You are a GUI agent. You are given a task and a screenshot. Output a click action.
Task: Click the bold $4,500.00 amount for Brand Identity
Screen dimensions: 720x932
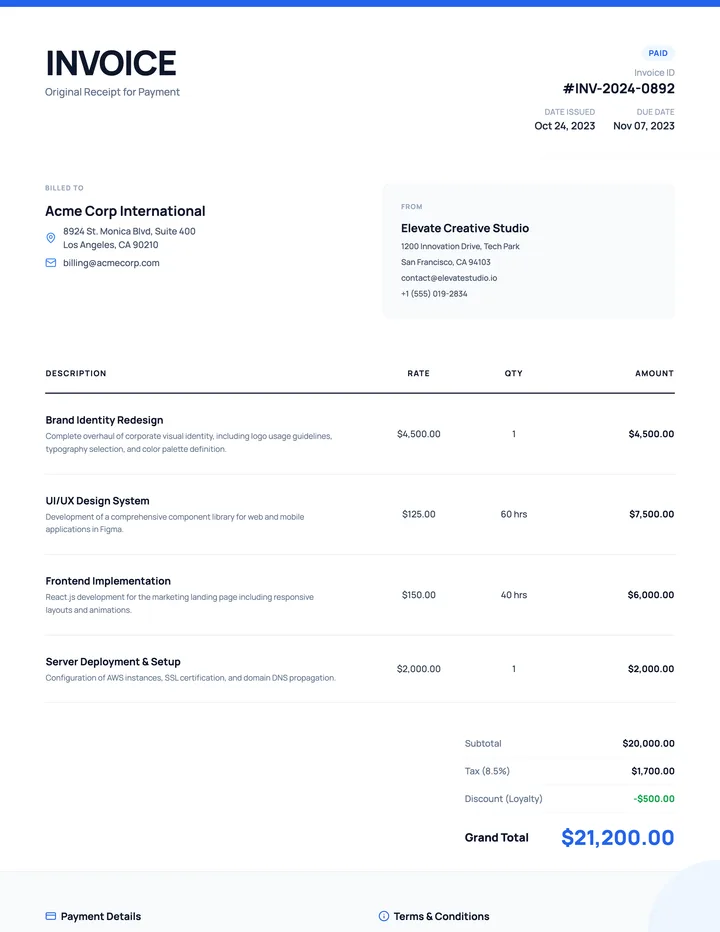coord(651,434)
